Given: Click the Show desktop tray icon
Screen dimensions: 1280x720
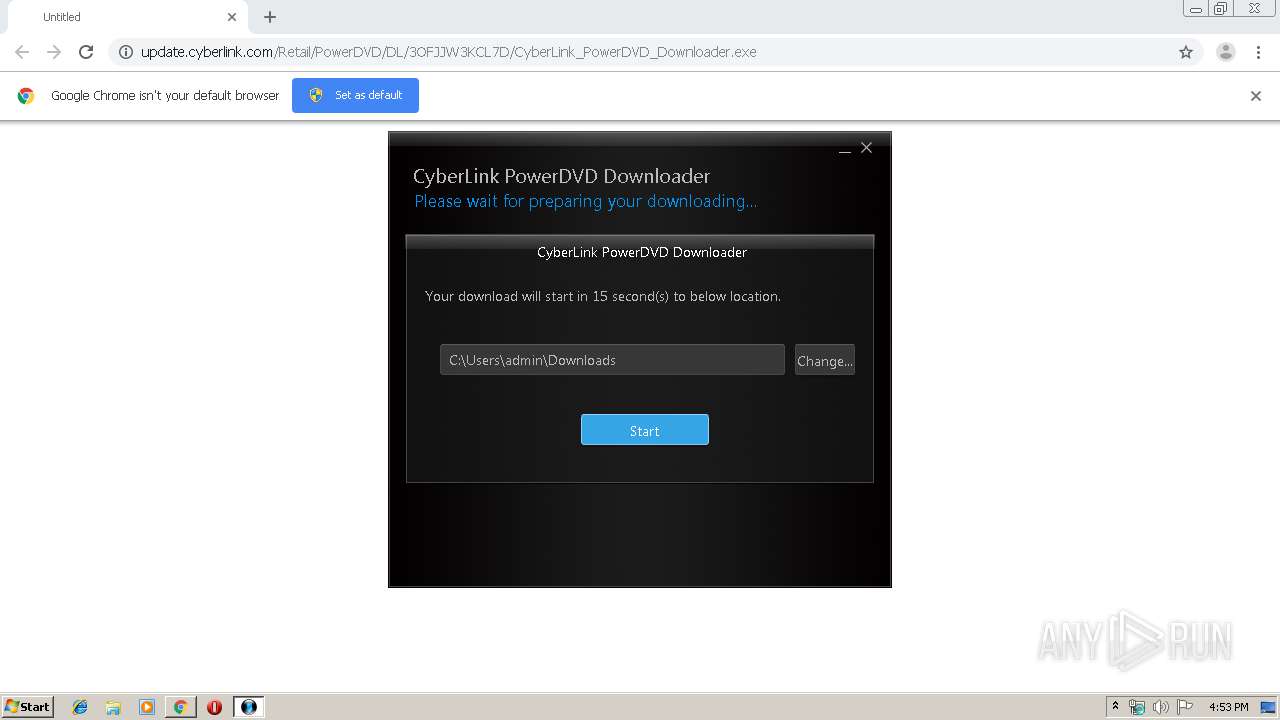Looking at the screenshot, I should pyautogui.click(x=1268, y=707).
